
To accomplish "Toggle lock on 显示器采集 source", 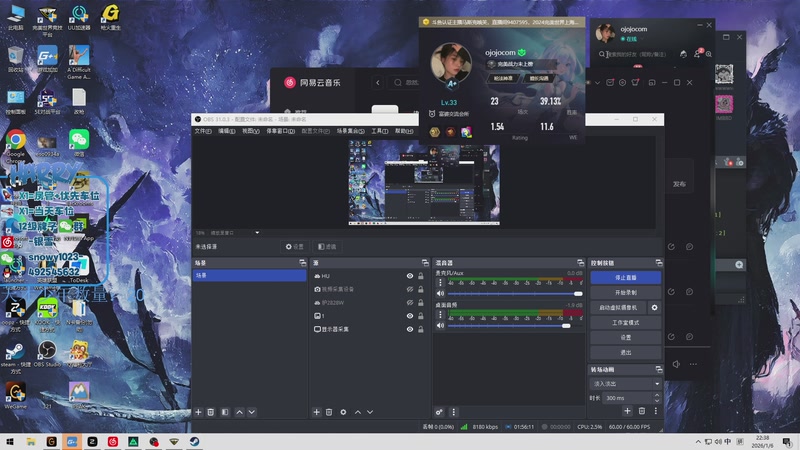I will (x=421, y=329).
